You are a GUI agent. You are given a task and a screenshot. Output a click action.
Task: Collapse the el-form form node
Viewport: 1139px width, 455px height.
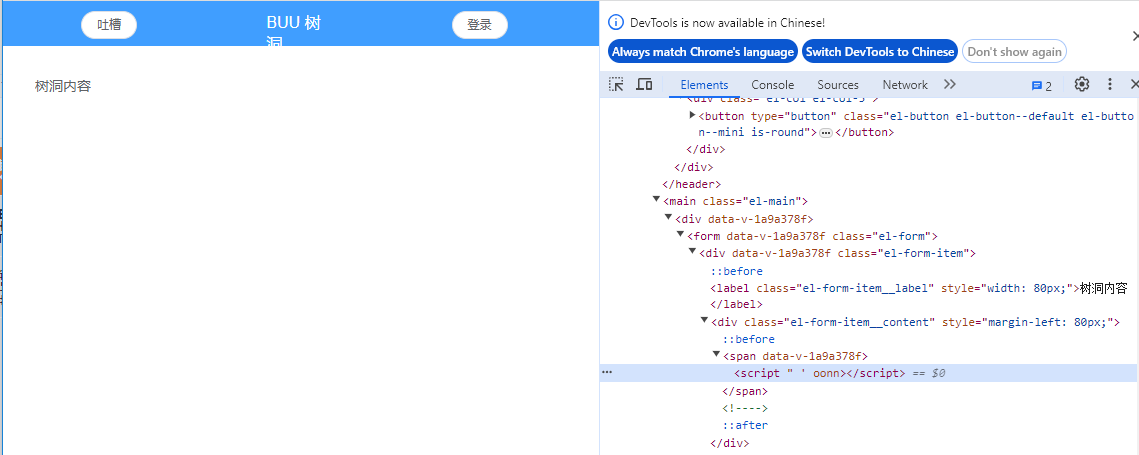681,236
